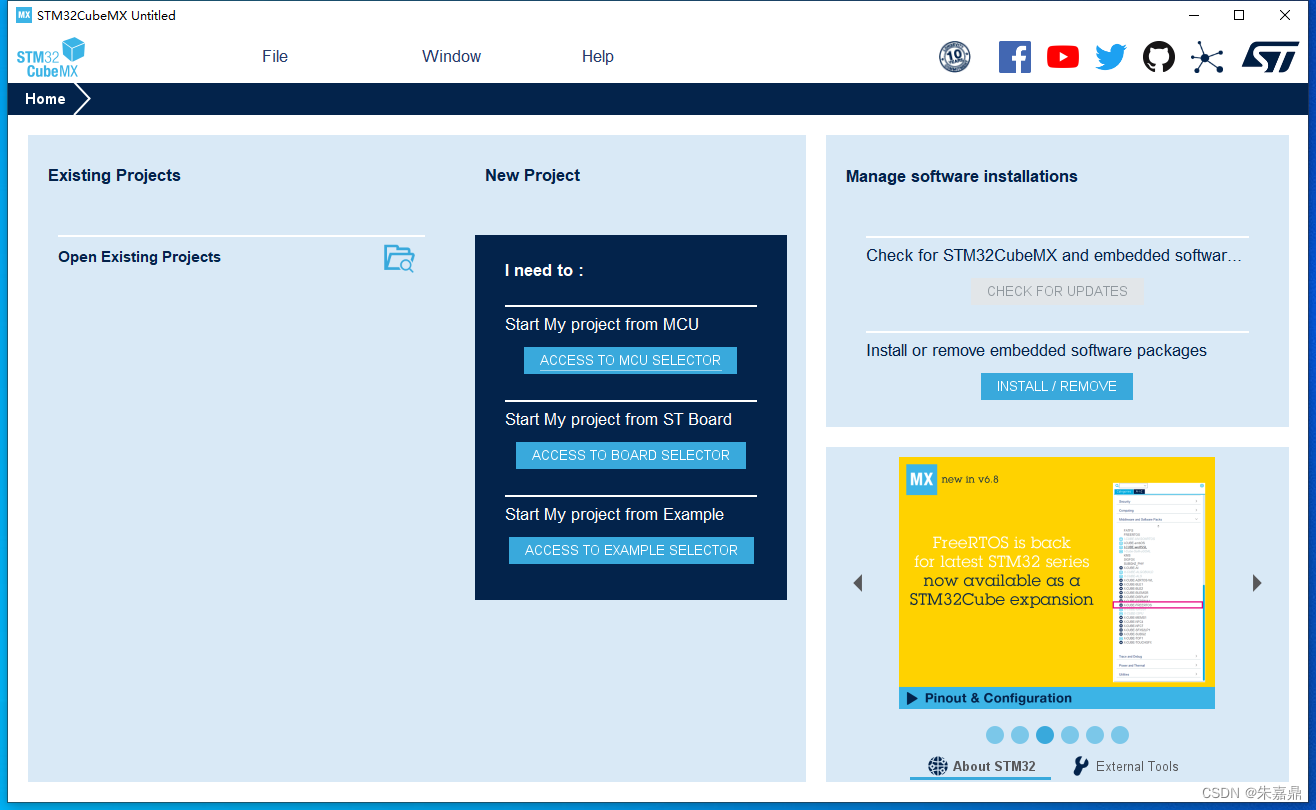The image size is (1316, 810).
Task: Click the STM32CubeMX logo
Action: pyautogui.click(x=51, y=57)
